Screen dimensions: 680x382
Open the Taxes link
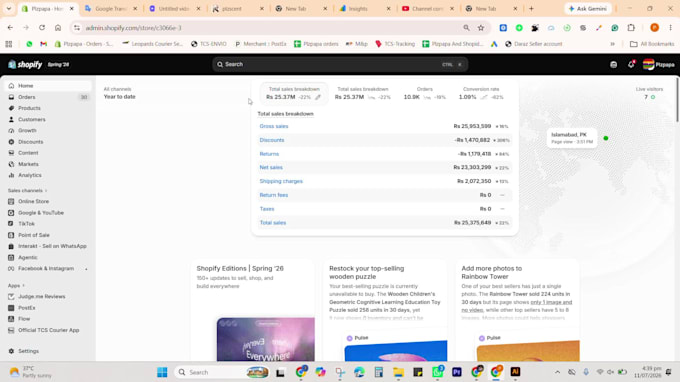pos(267,209)
